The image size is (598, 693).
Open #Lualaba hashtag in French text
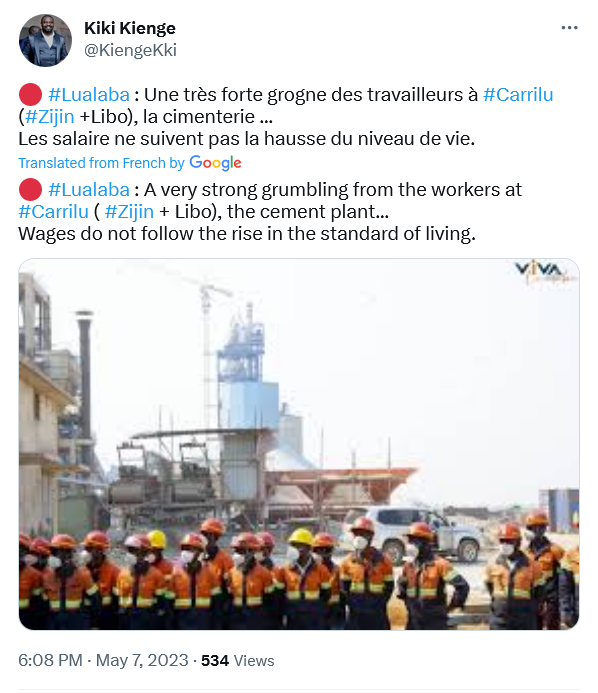click(x=89, y=95)
